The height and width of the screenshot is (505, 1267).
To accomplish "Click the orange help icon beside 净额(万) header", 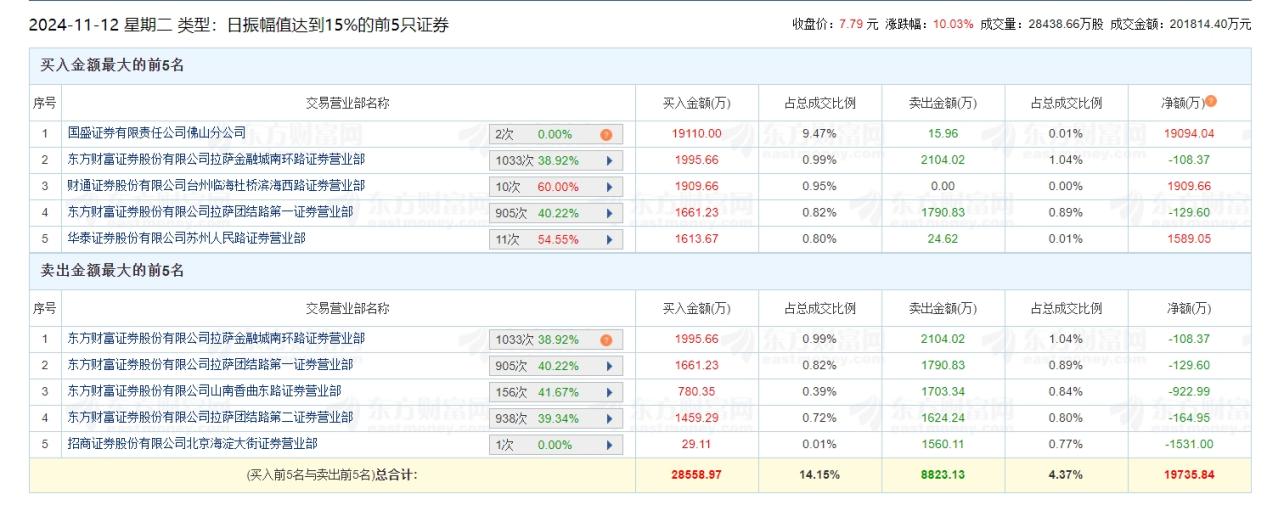I will (1211, 101).
